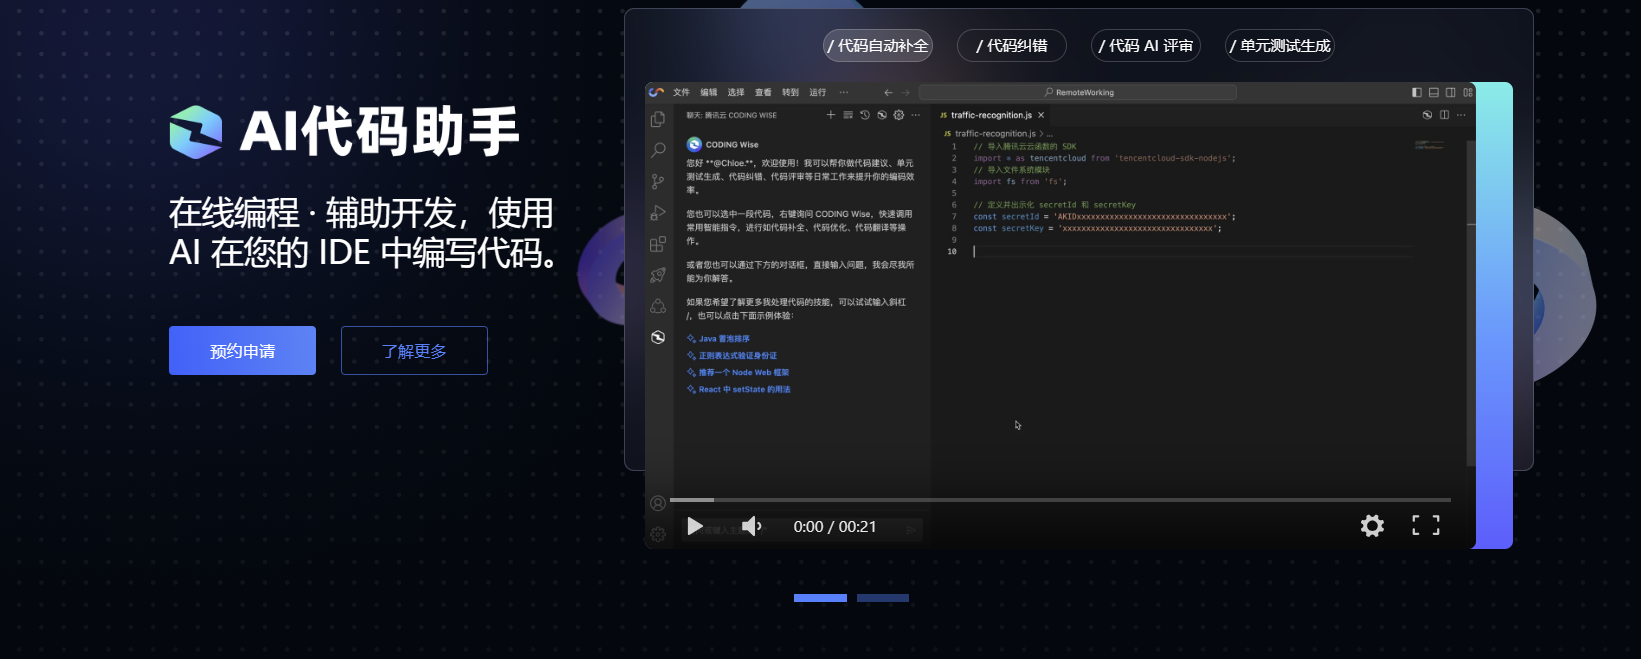Screen dimensions: 1641x659
Task: Open the rocket deploy icon in activity bar
Action: [x=658, y=275]
